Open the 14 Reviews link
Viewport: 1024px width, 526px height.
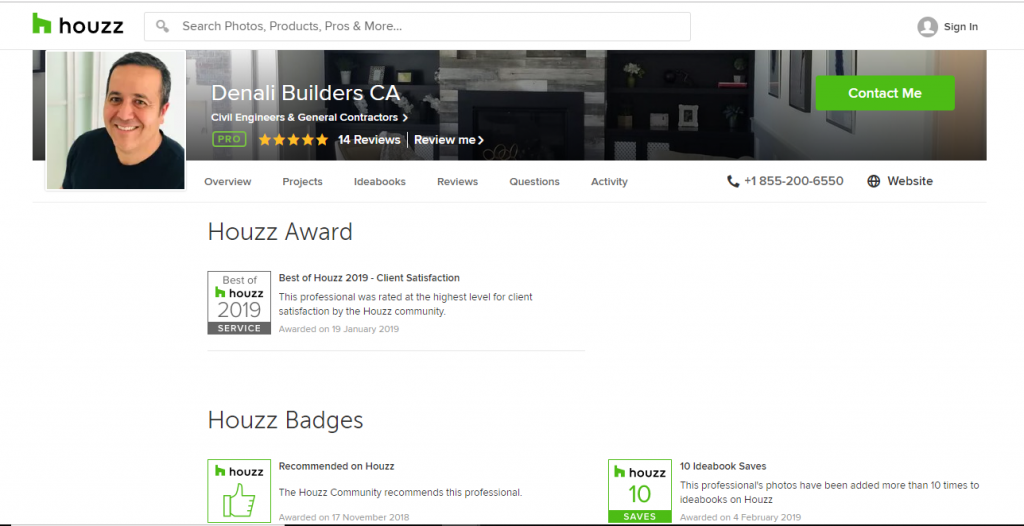click(369, 140)
